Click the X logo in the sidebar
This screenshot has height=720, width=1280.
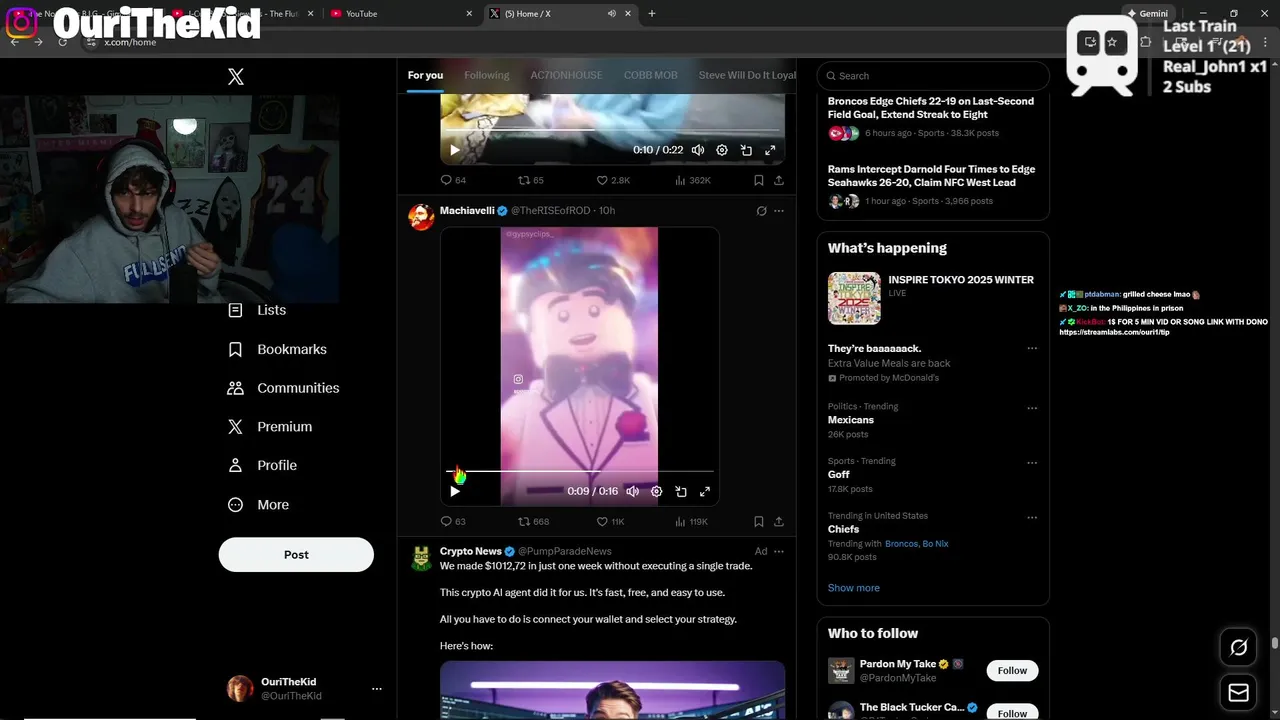236,77
